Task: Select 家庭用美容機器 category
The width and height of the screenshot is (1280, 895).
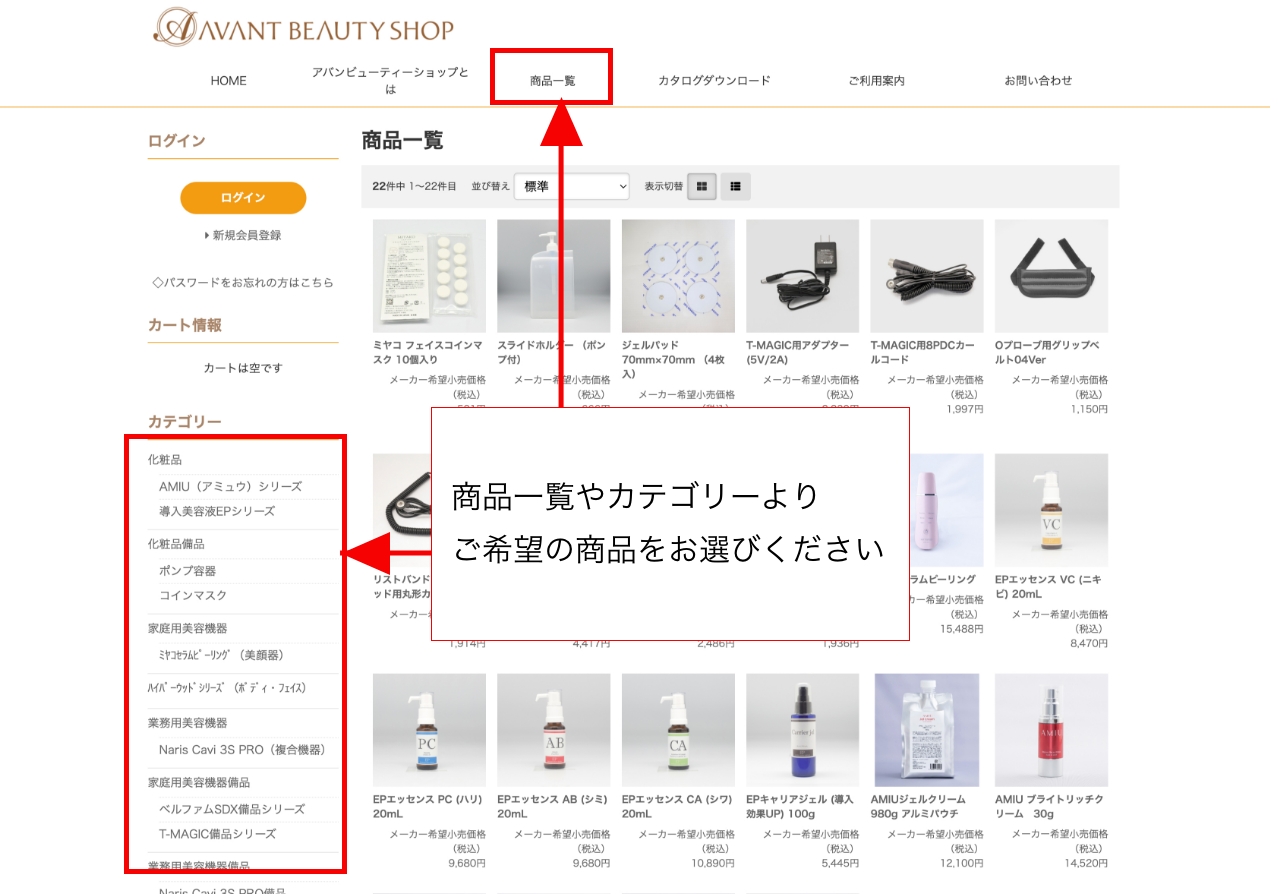Action: click(x=187, y=628)
